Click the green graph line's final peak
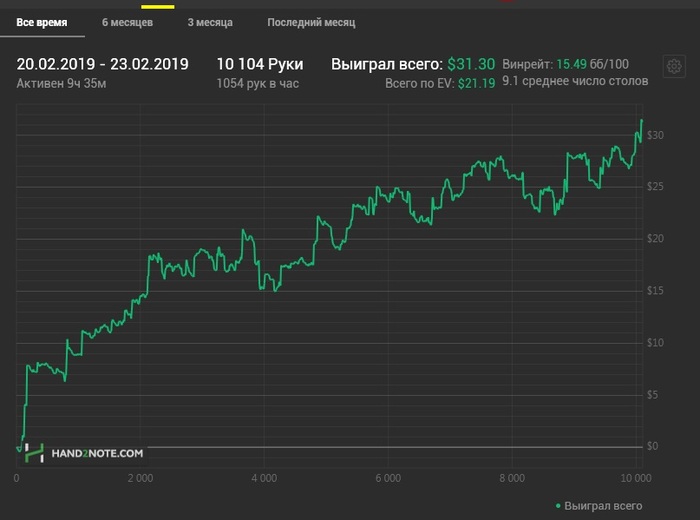The height and width of the screenshot is (520, 700). 642,120
